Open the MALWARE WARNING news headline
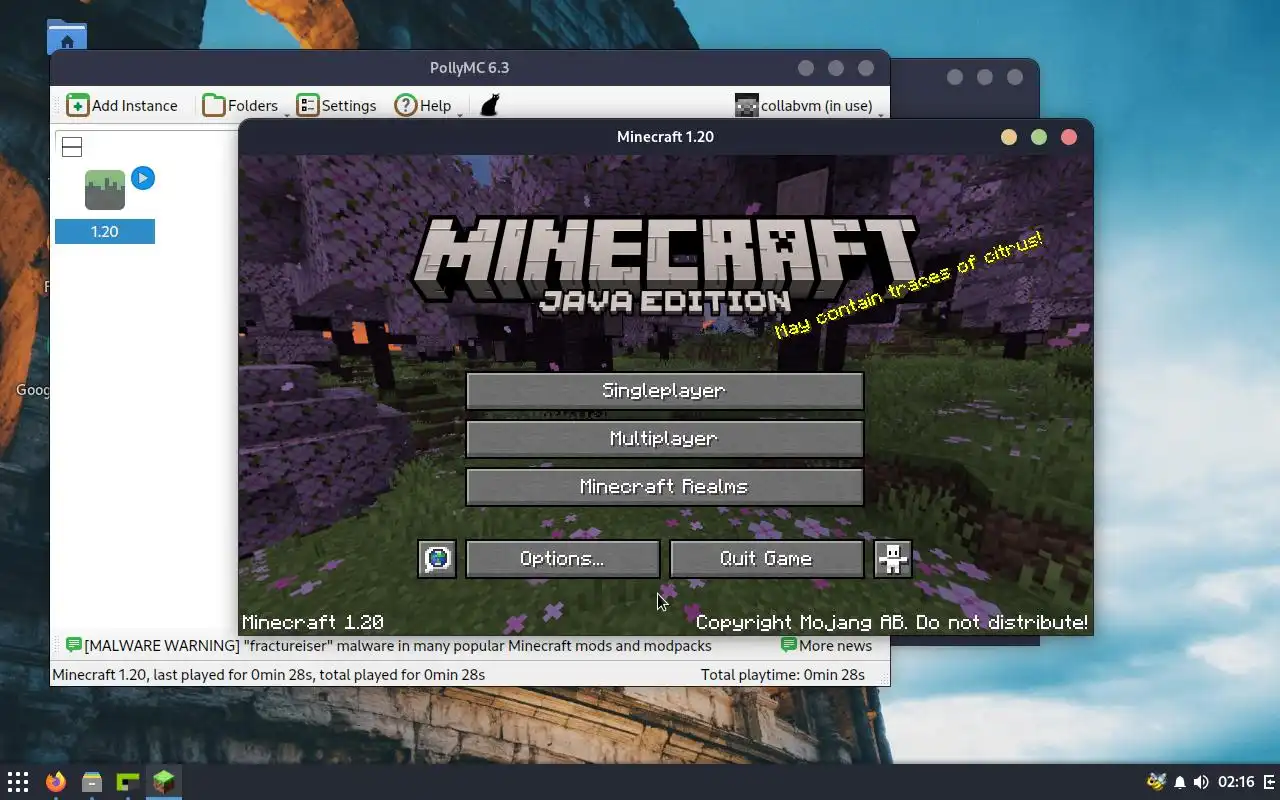Image resolution: width=1280 pixels, height=800 pixels. click(x=389, y=646)
